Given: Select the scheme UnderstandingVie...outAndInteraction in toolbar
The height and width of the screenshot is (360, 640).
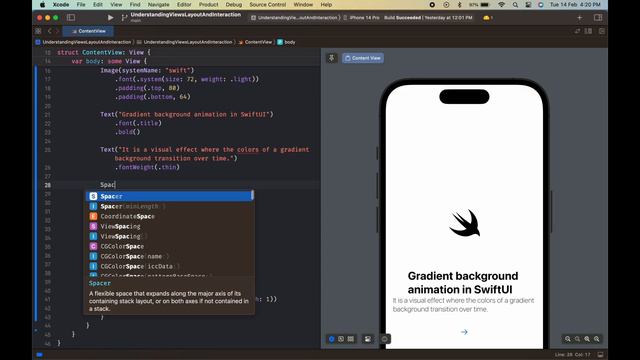Looking at the screenshot, I should (295, 18).
